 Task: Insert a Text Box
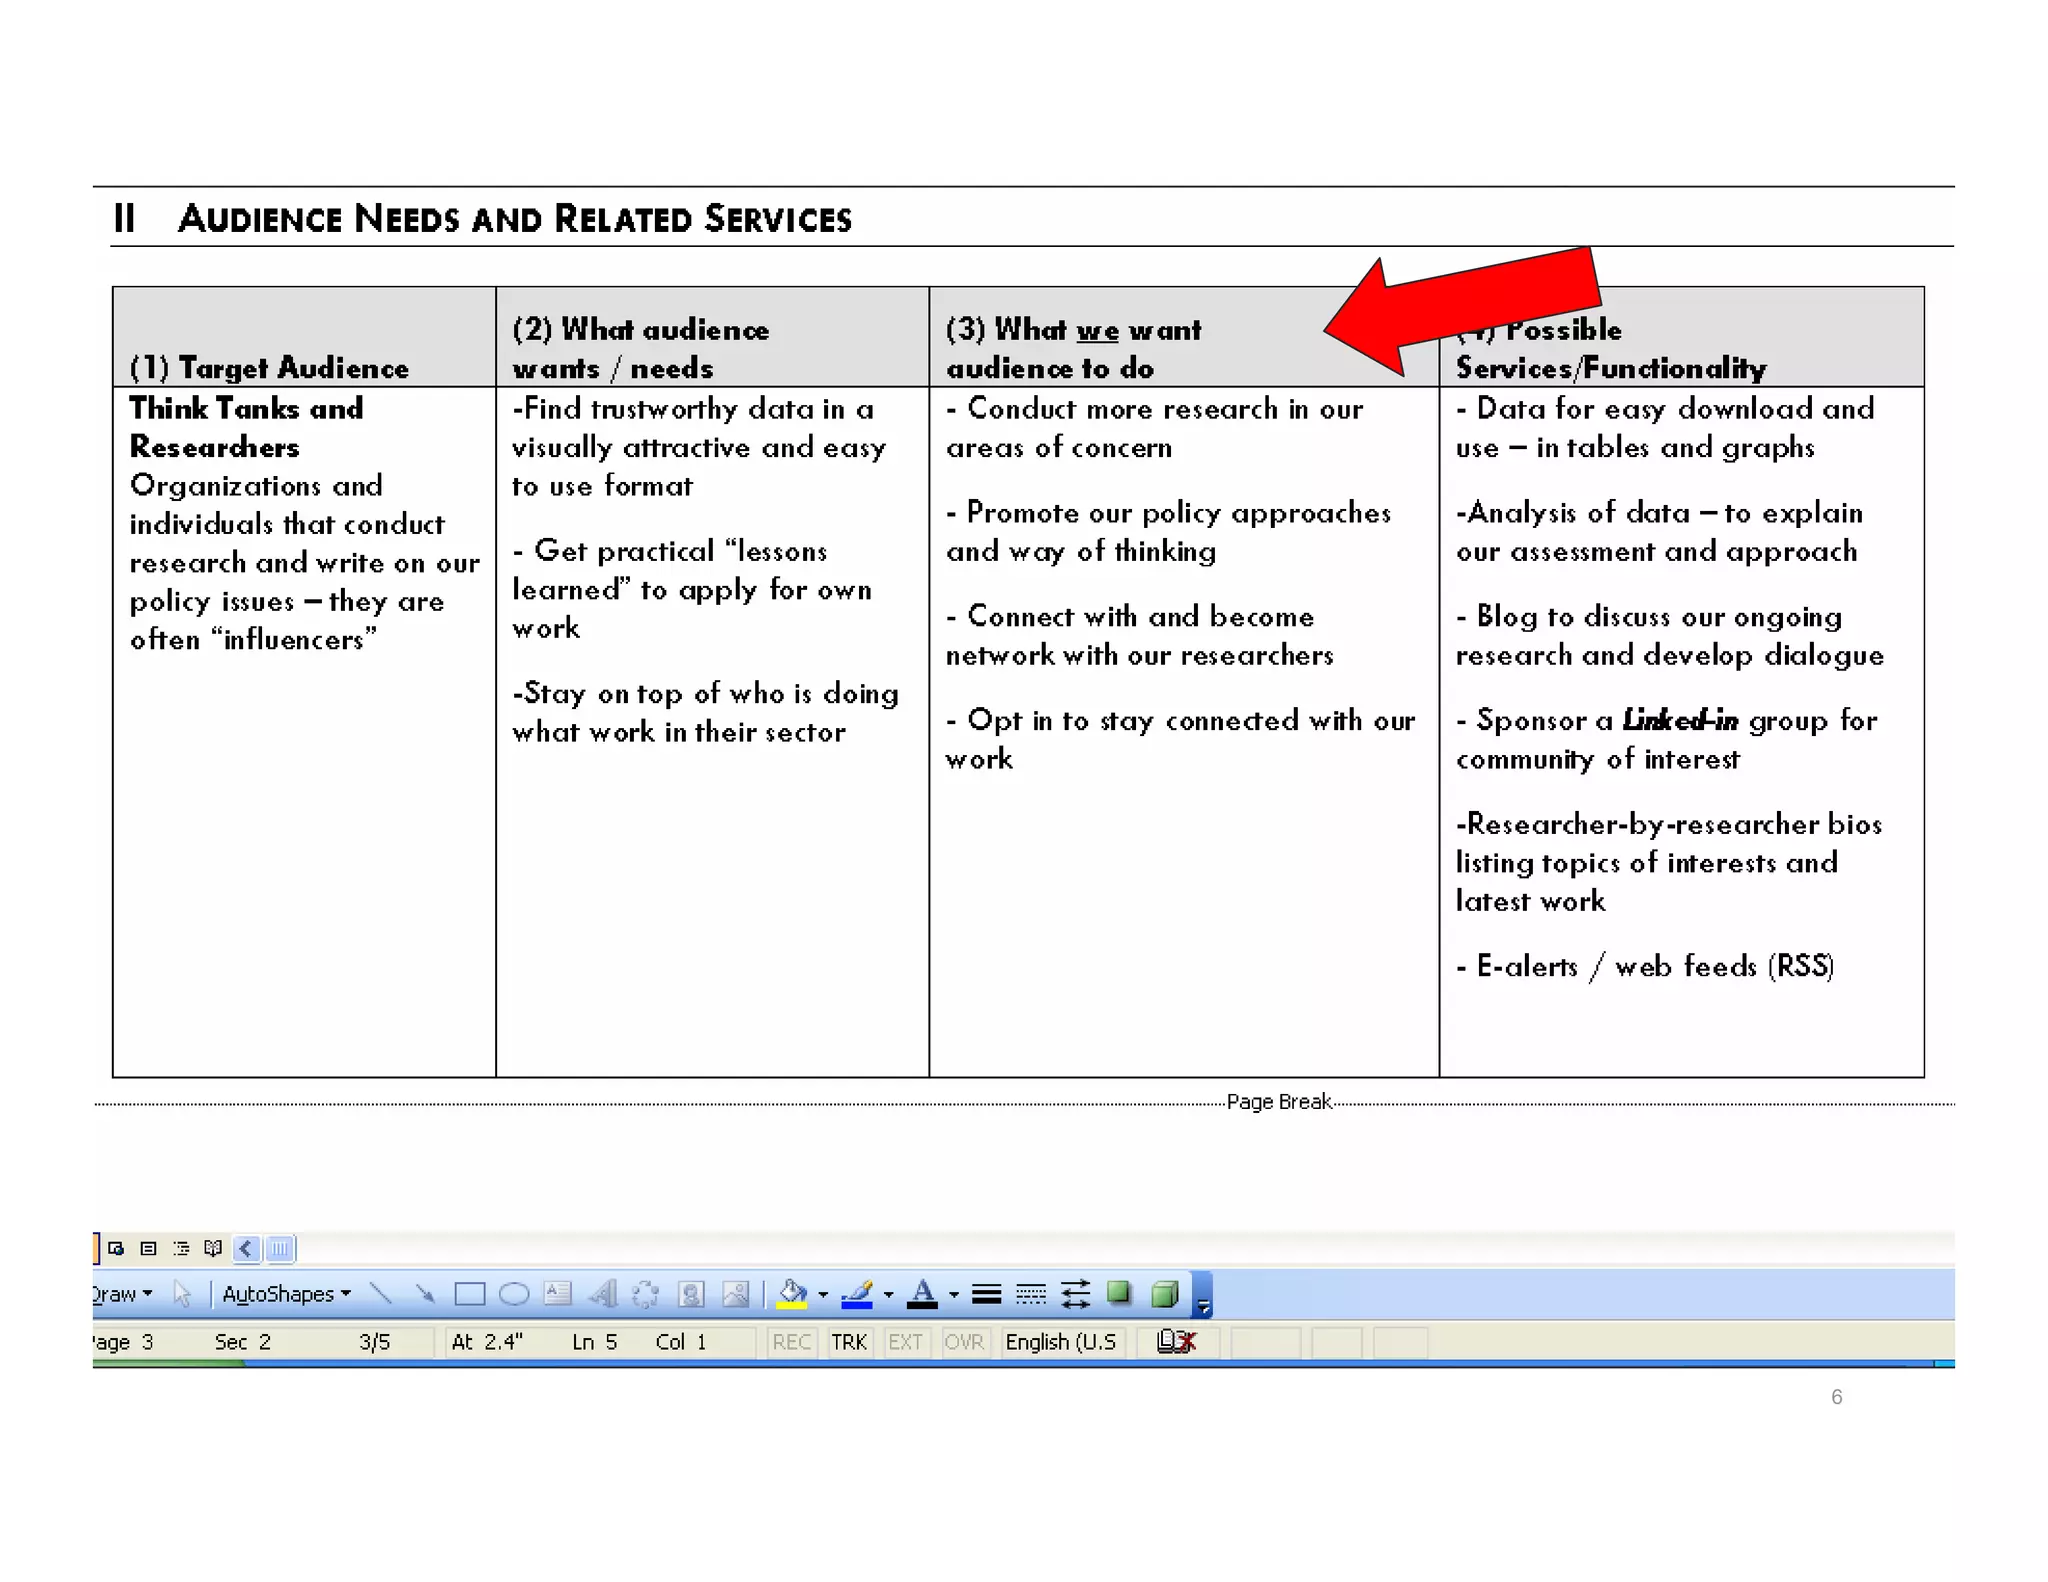[x=558, y=1294]
